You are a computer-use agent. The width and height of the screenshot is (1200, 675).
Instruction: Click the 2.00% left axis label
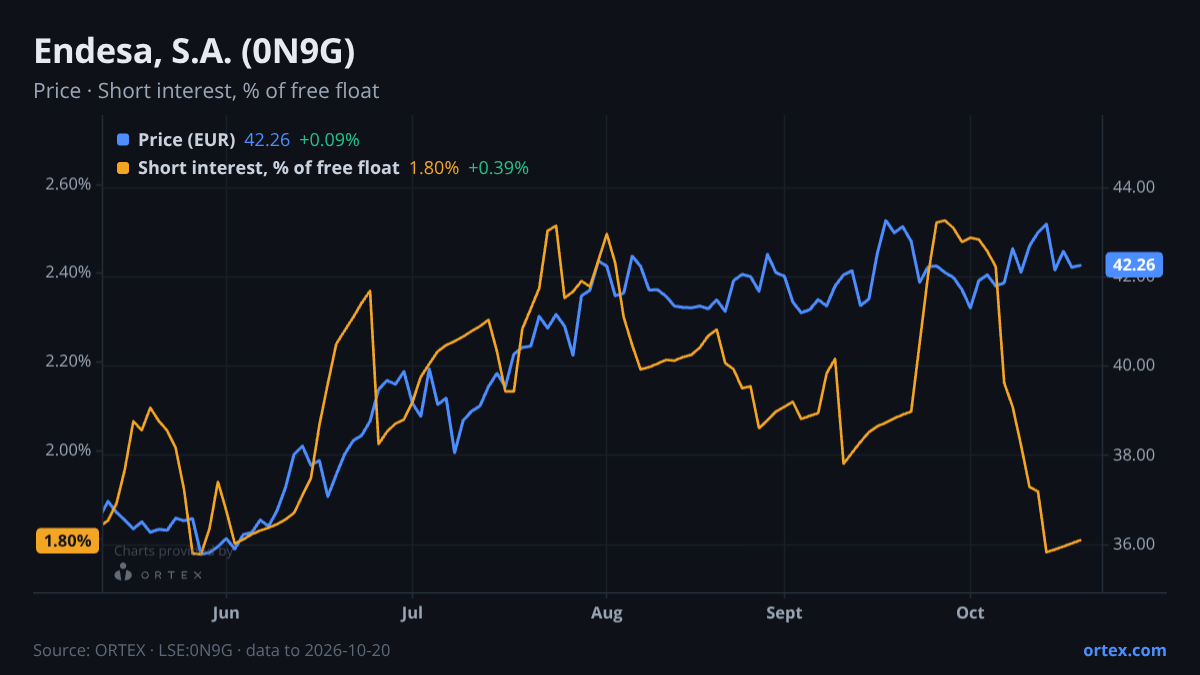pyautogui.click(x=68, y=451)
